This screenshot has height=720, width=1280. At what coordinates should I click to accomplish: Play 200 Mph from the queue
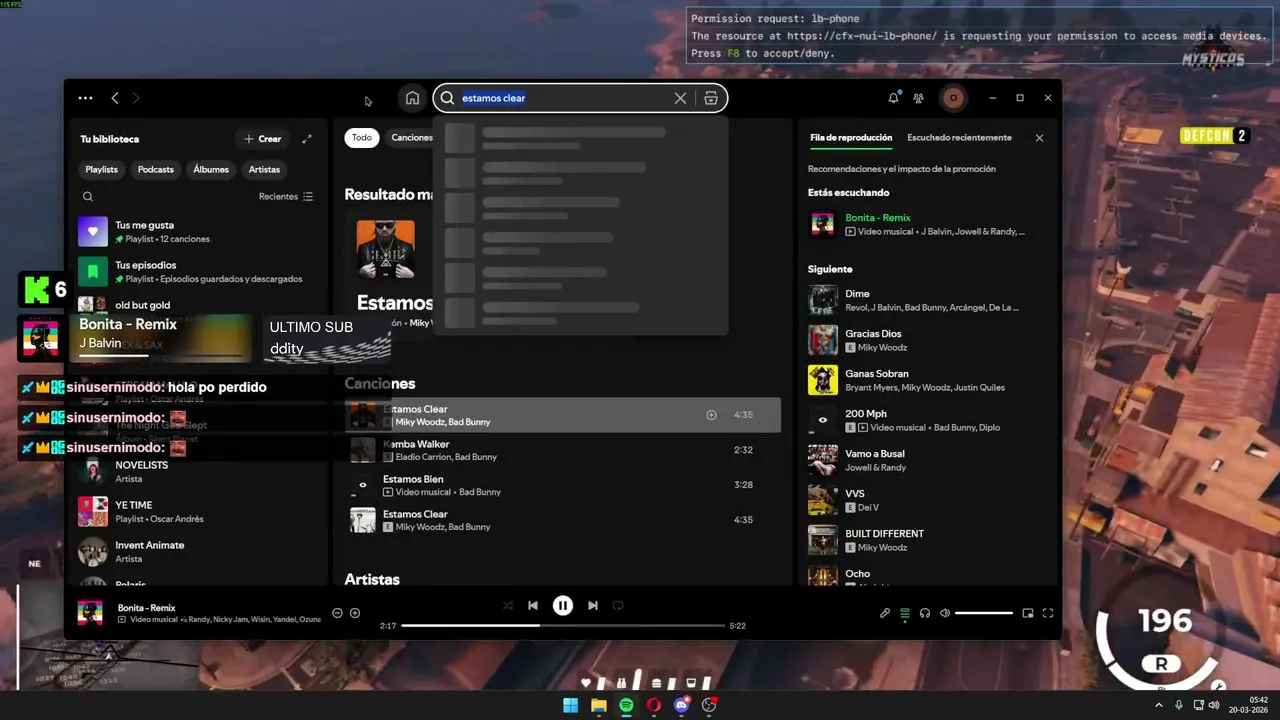(x=925, y=420)
